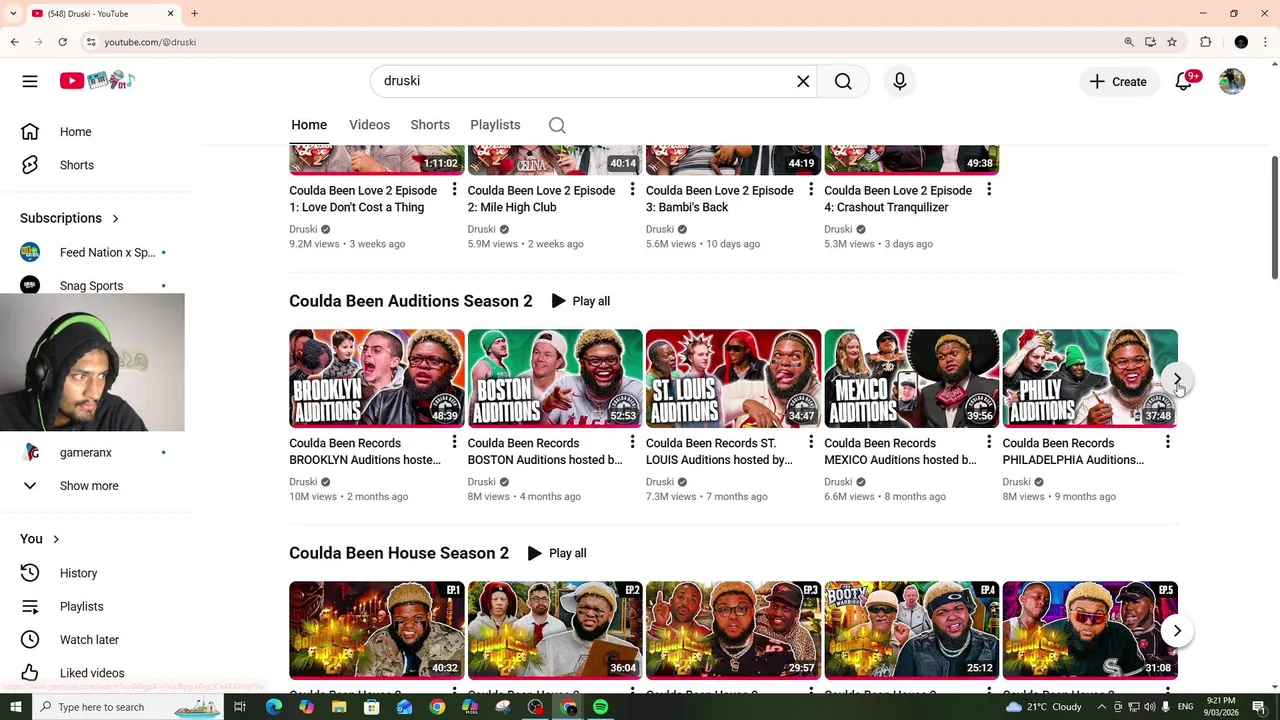
Task: Open the account avatar menu
Action: click(x=1232, y=81)
